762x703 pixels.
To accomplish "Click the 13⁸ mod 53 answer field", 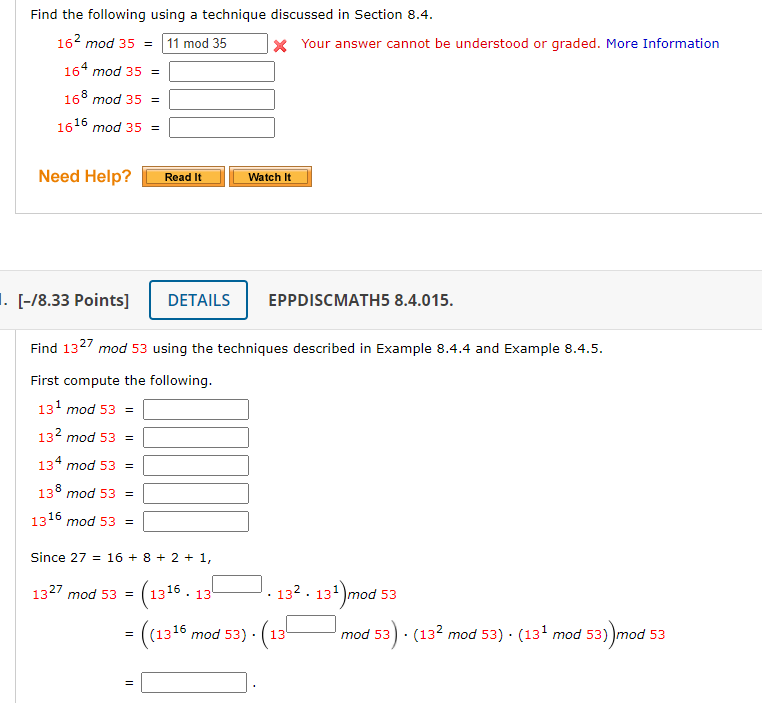I will (196, 494).
